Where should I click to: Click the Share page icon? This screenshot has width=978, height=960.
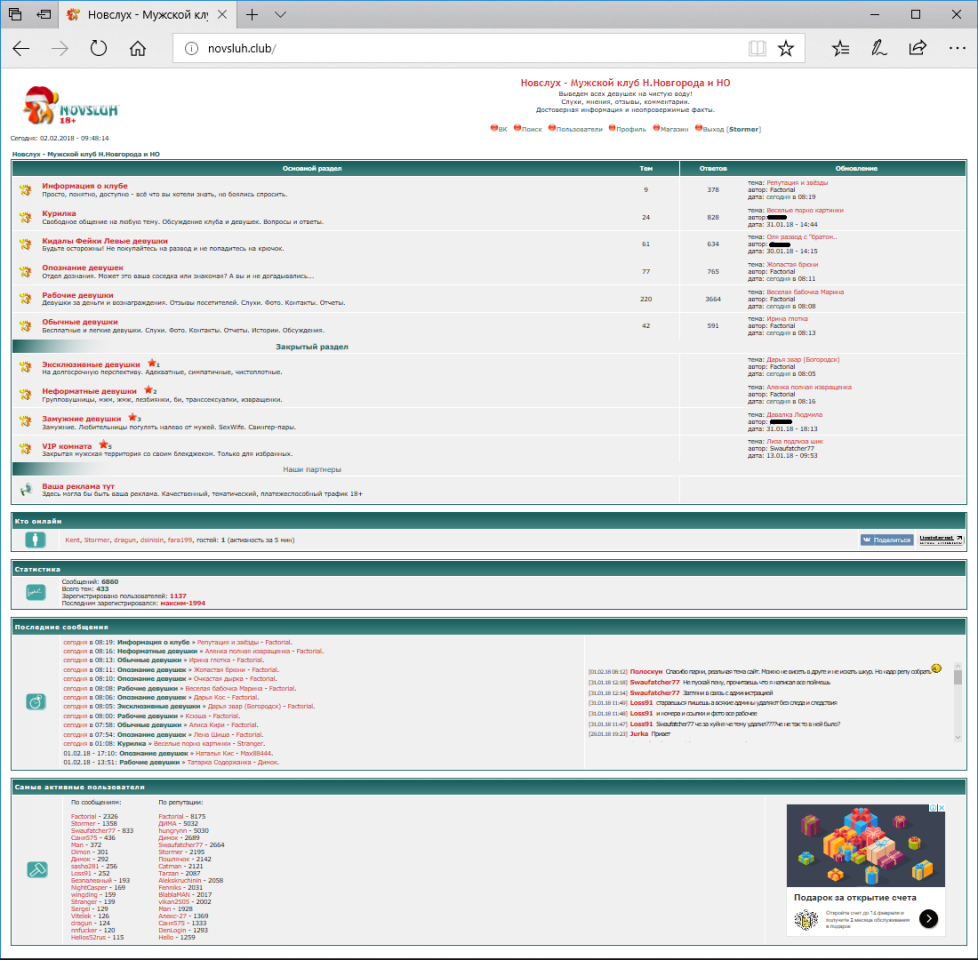[917, 48]
